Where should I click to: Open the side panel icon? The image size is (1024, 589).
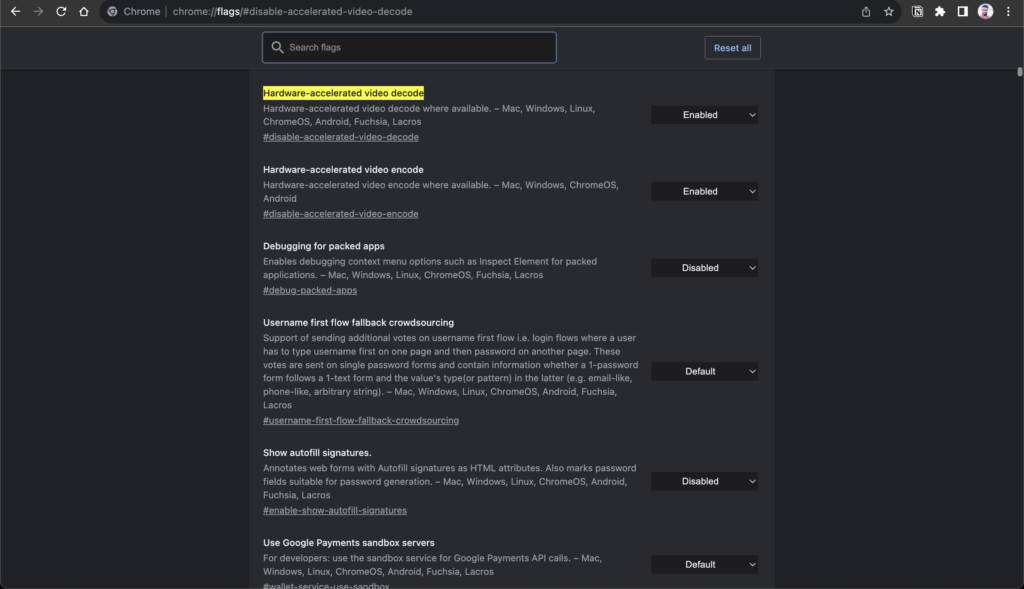tap(961, 11)
